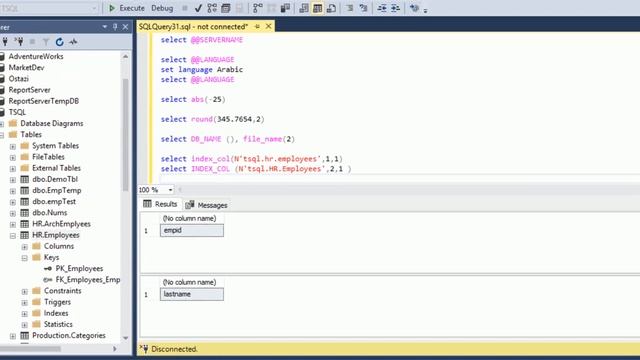Click the Cancel Executing Query stop icon
Screen dimensions: 640x360
click(184, 8)
